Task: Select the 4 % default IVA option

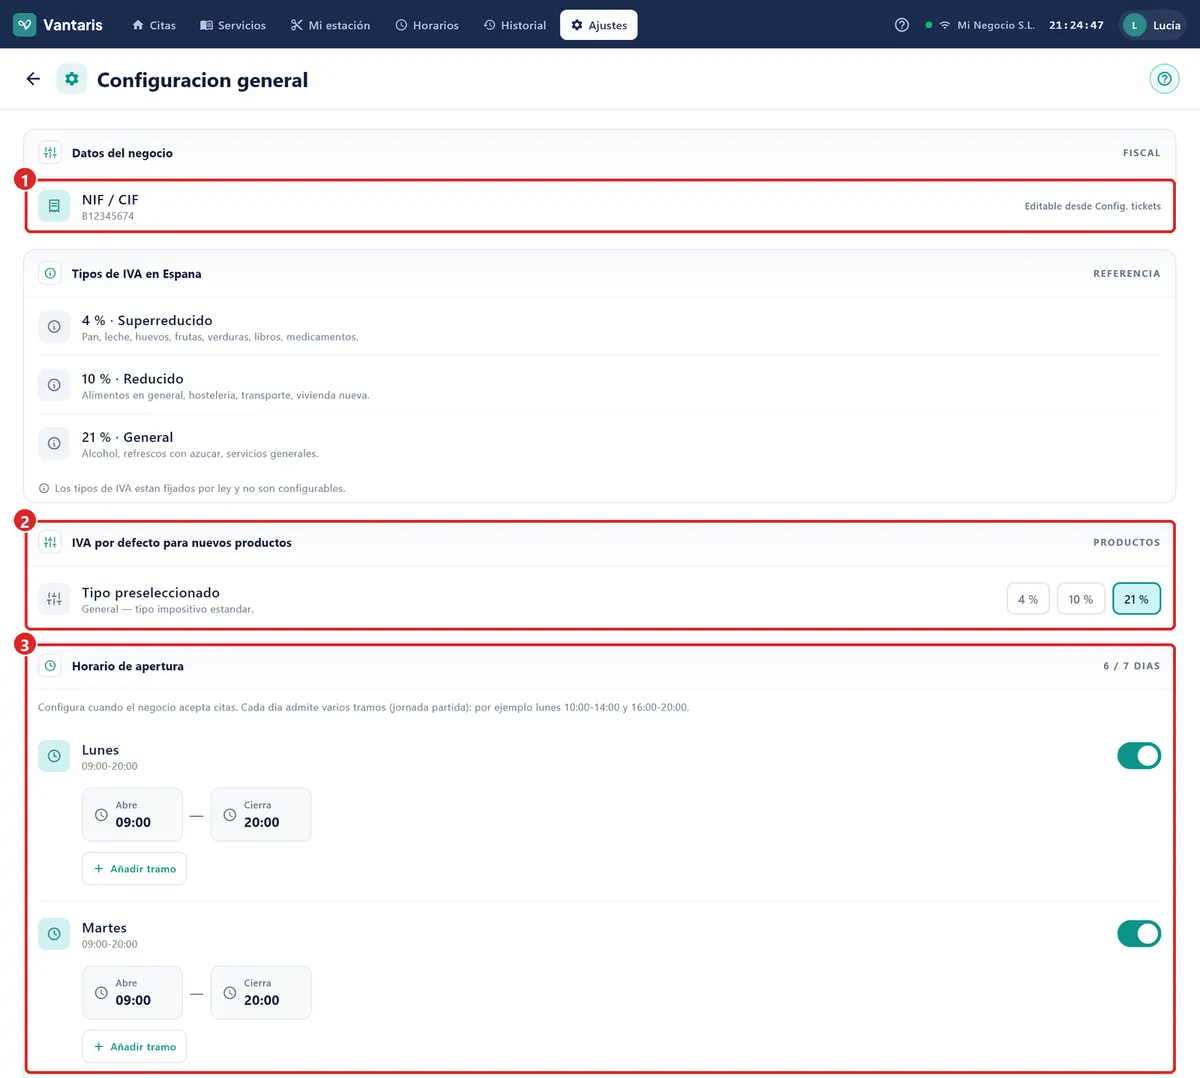Action: (x=1028, y=599)
